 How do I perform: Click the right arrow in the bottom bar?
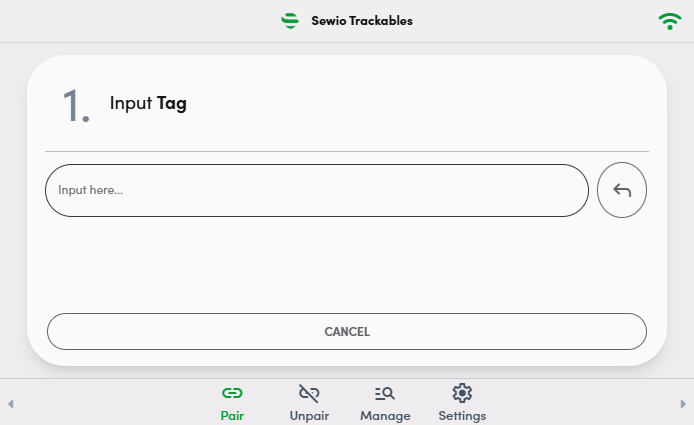click(x=683, y=404)
